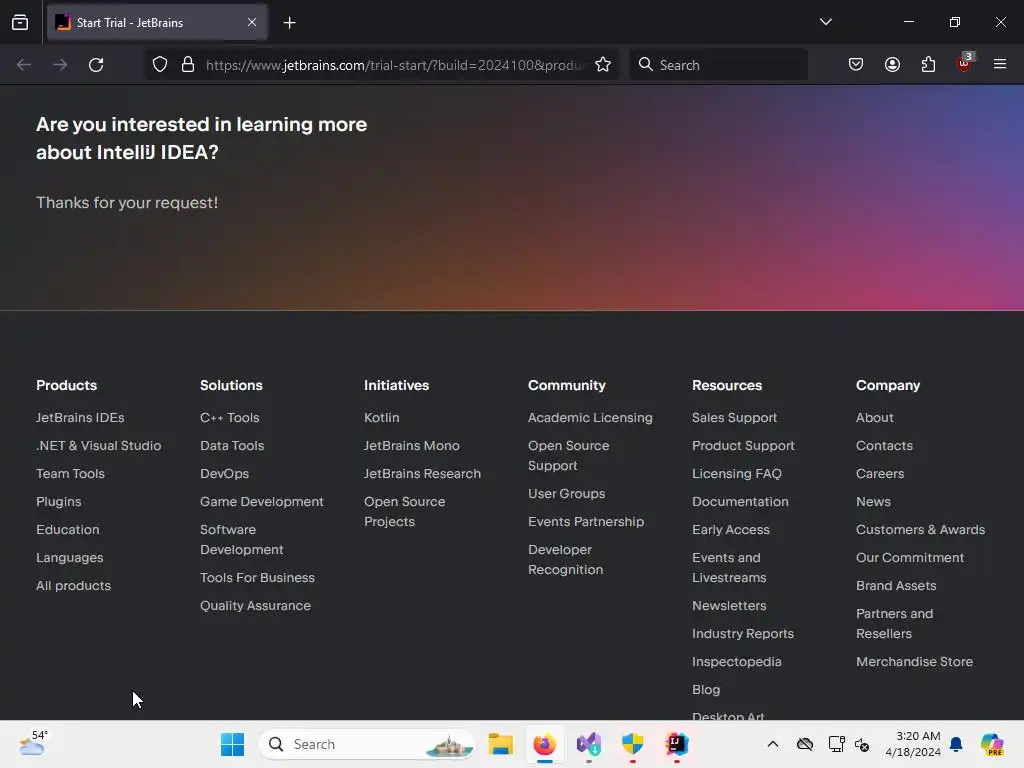
Task: Open the Blog link
Action: [706, 690]
